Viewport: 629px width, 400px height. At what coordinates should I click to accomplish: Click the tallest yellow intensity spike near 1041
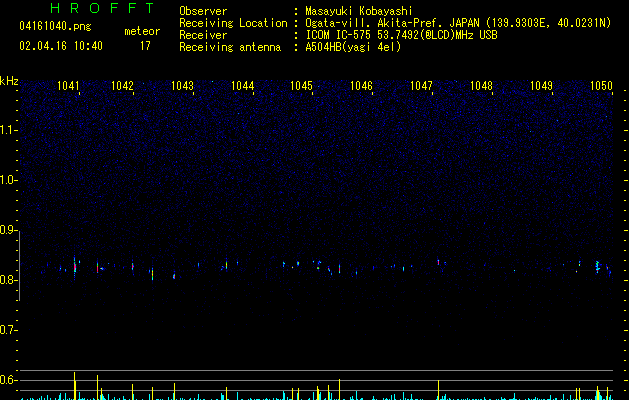tap(74, 386)
